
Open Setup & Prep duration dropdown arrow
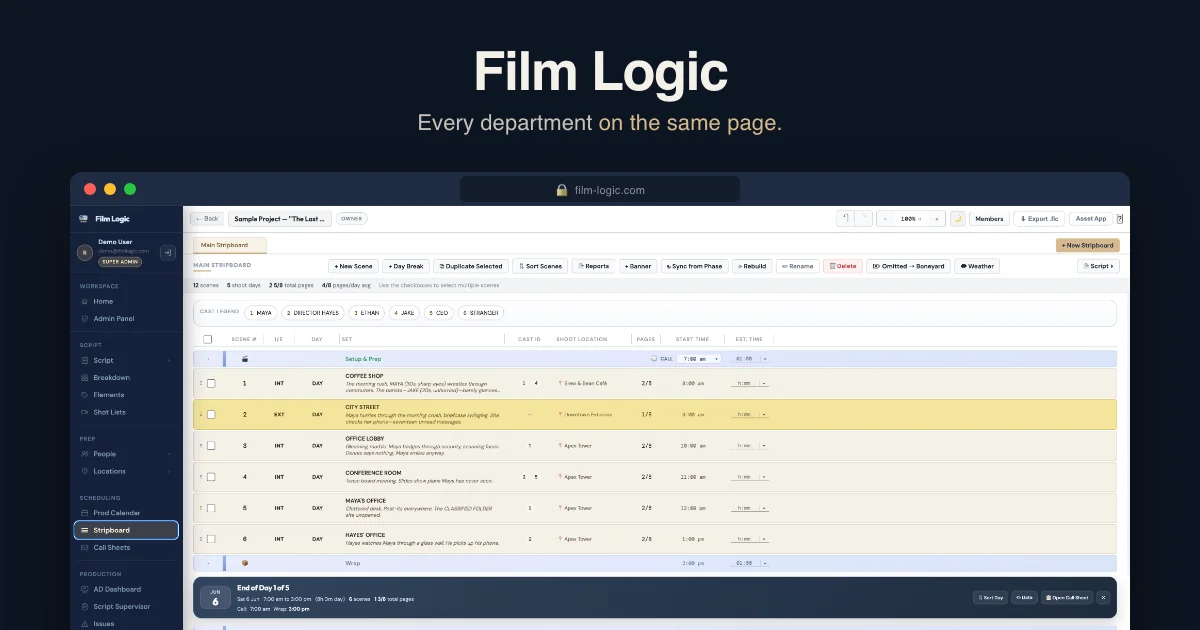[x=765, y=358]
